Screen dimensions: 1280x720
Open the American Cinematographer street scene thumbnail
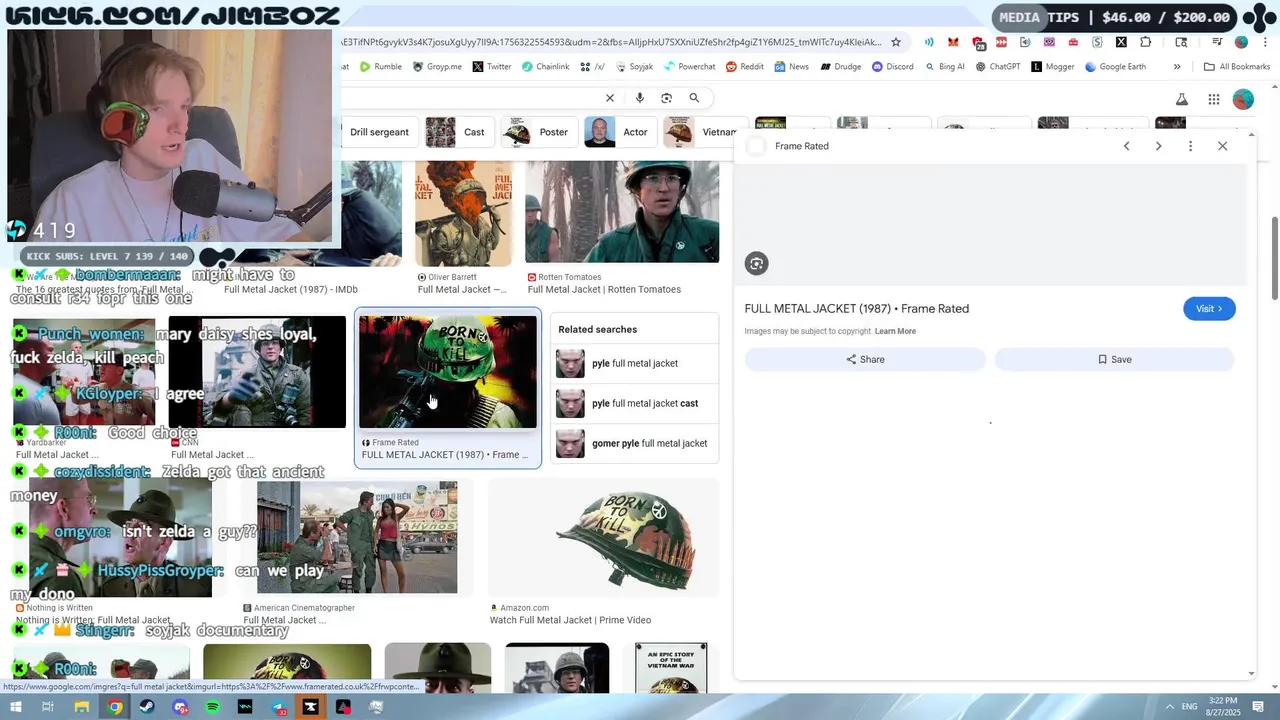point(357,537)
